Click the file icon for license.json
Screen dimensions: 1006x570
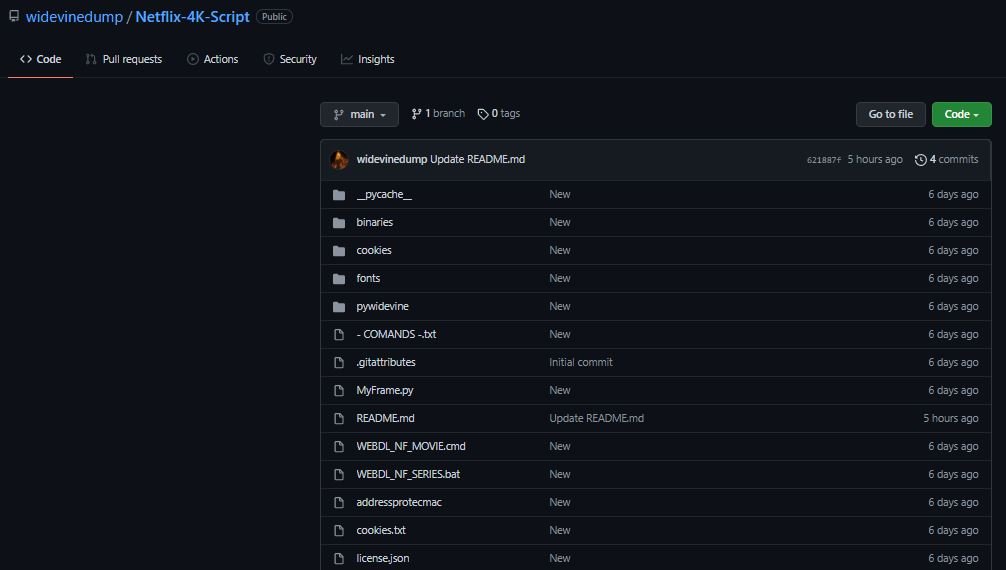coord(339,558)
